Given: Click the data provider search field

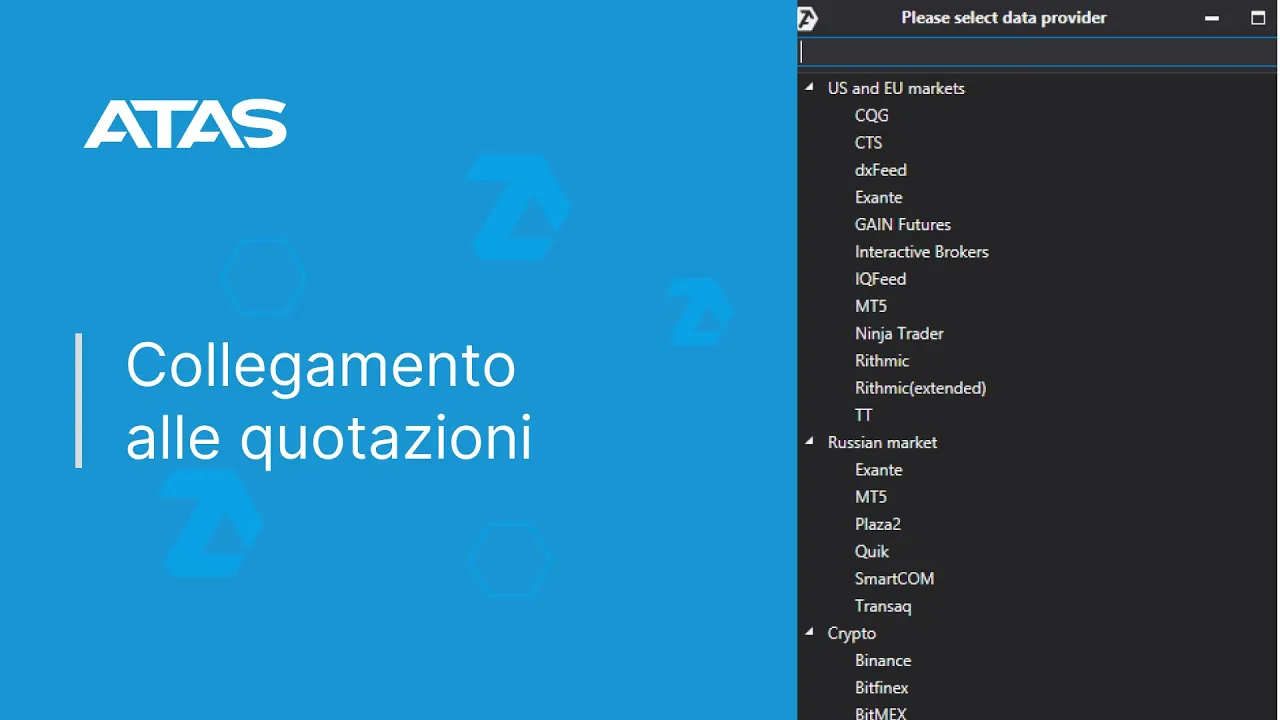Looking at the screenshot, I should 1037,52.
